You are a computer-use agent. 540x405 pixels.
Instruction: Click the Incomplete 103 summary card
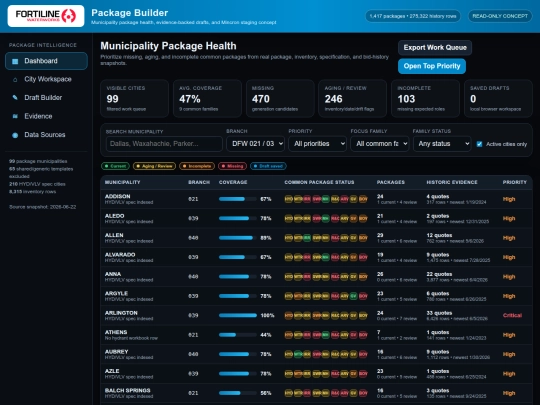425,98
